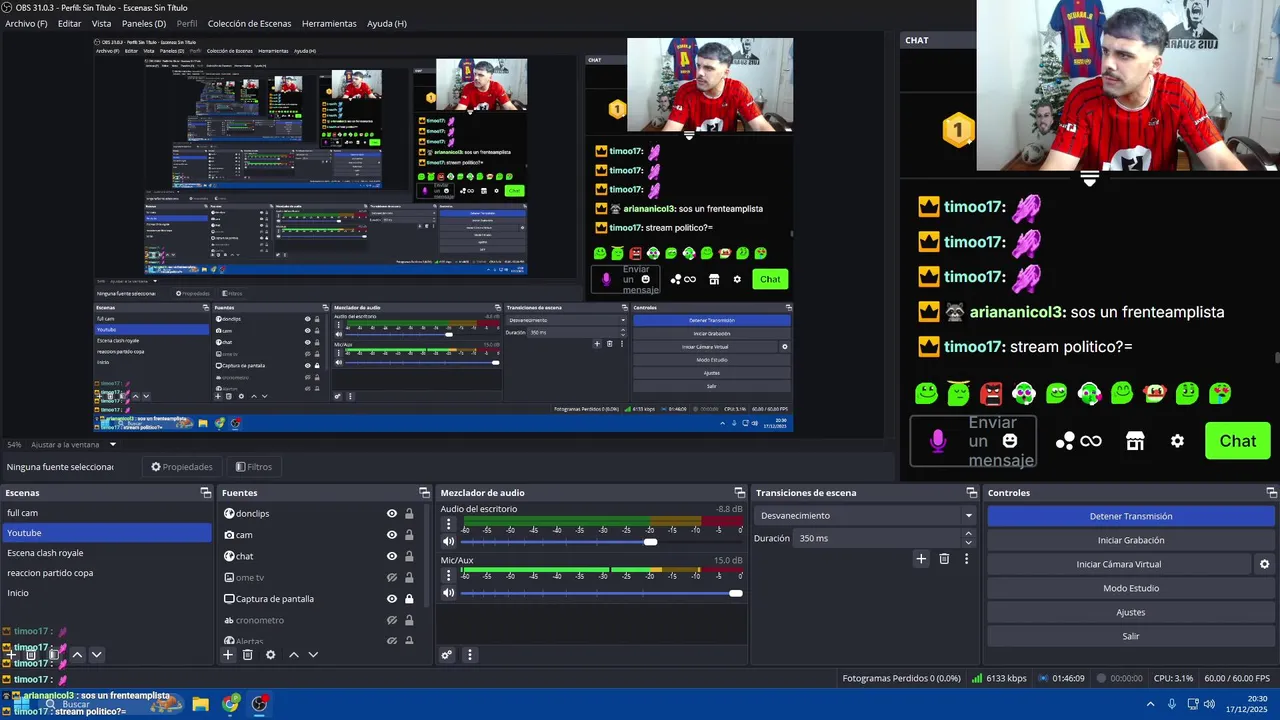Move scene down in Escenas toolbar

pyautogui.click(x=96, y=655)
